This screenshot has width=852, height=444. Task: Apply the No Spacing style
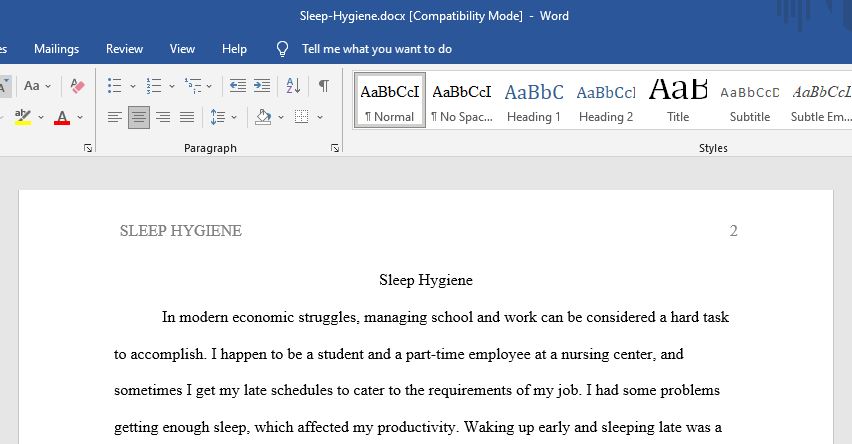click(x=462, y=101)
